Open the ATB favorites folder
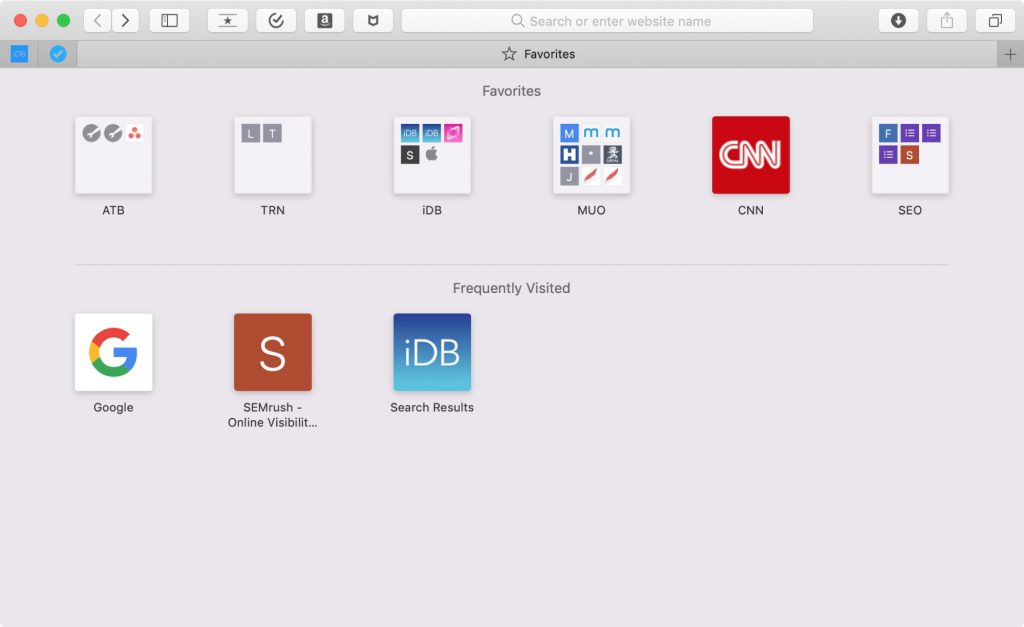 [x=113, y=155]
